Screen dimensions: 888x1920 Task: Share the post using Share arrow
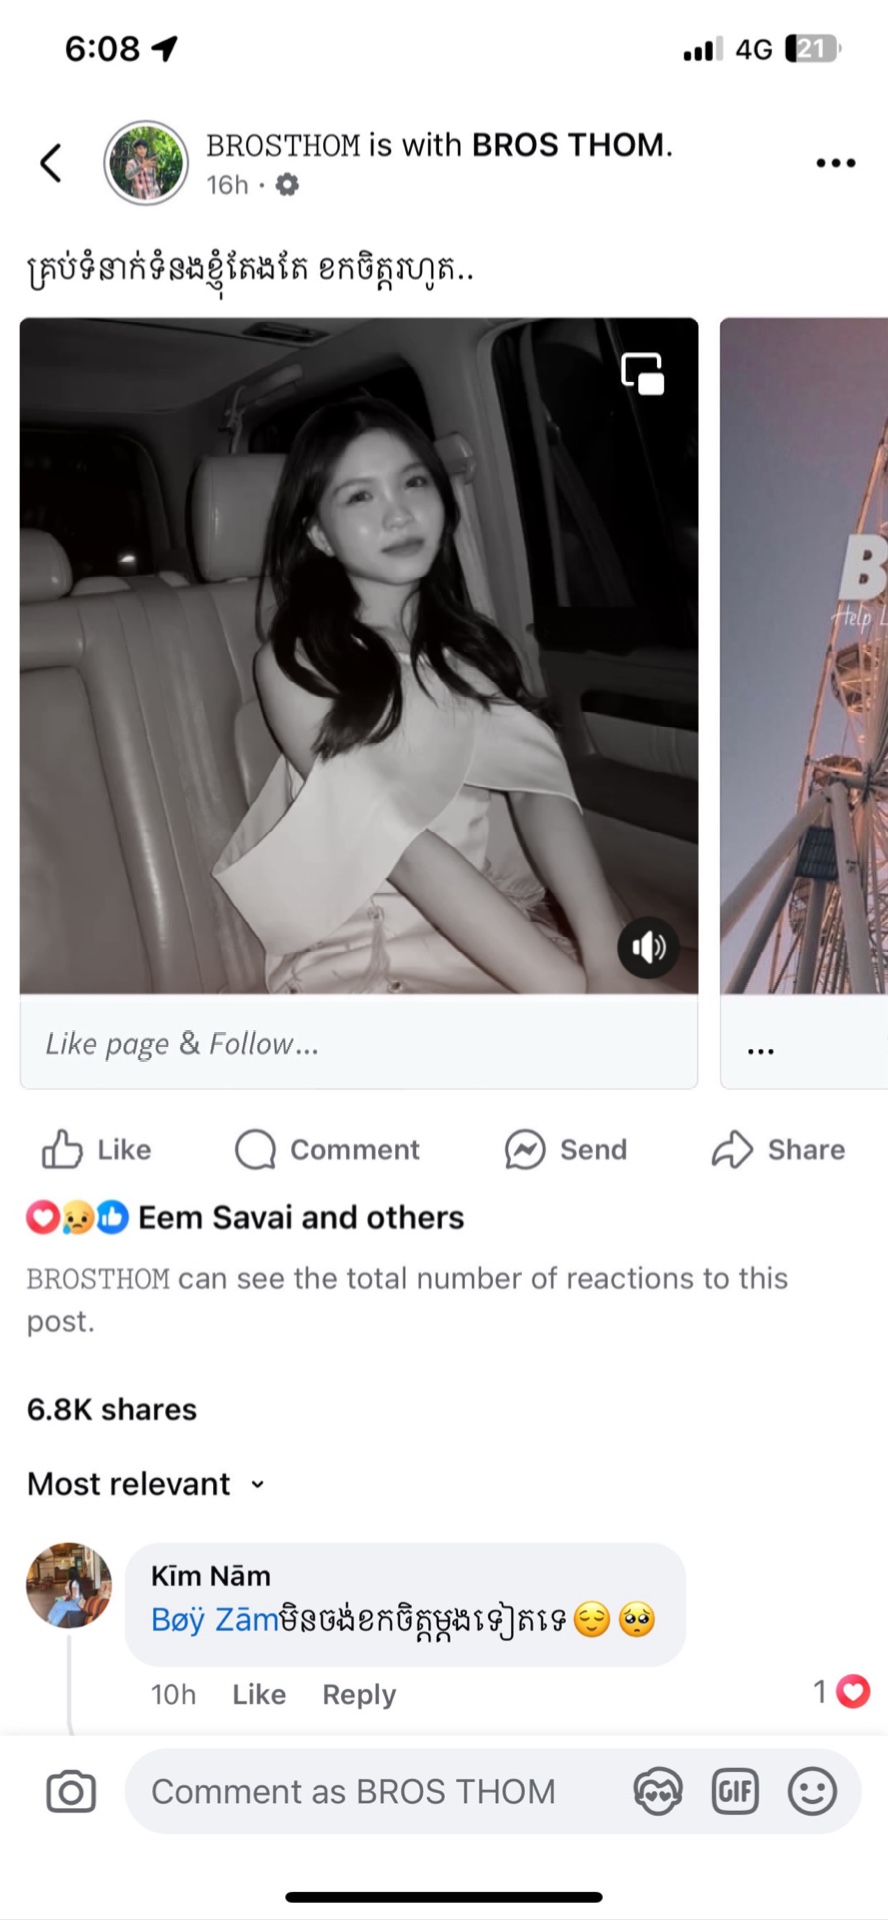[x=778, y=1150]
